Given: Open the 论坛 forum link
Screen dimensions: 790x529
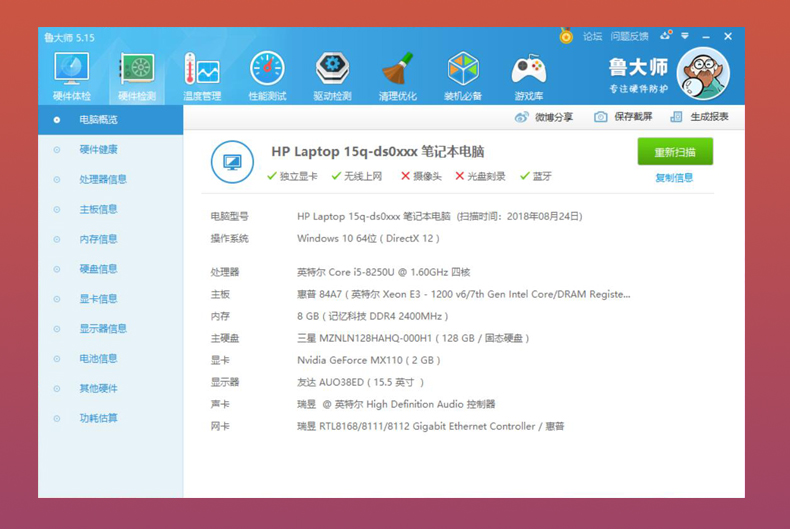Looking at the screenshot, I should [x=592, y=36].
